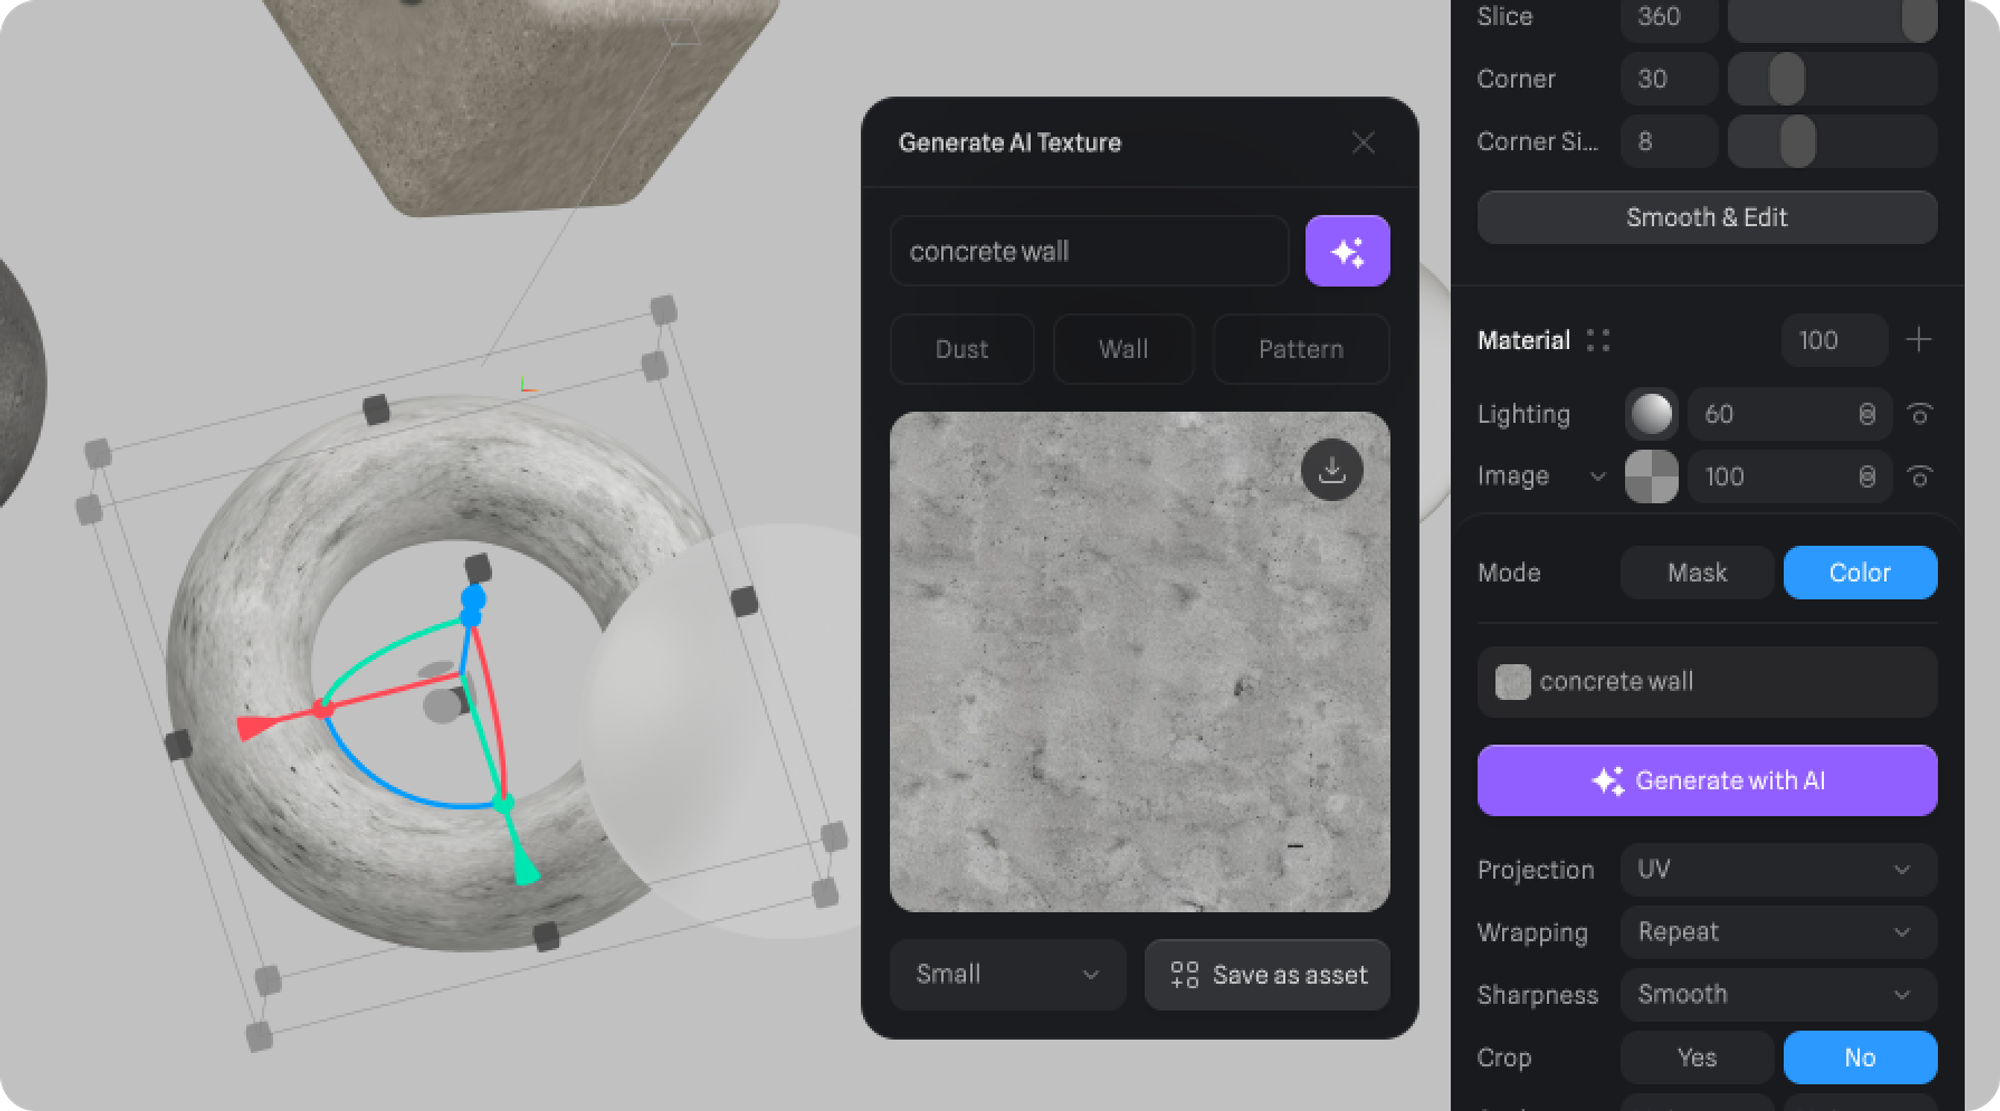Select Mask mode

tap(1696, 573)
